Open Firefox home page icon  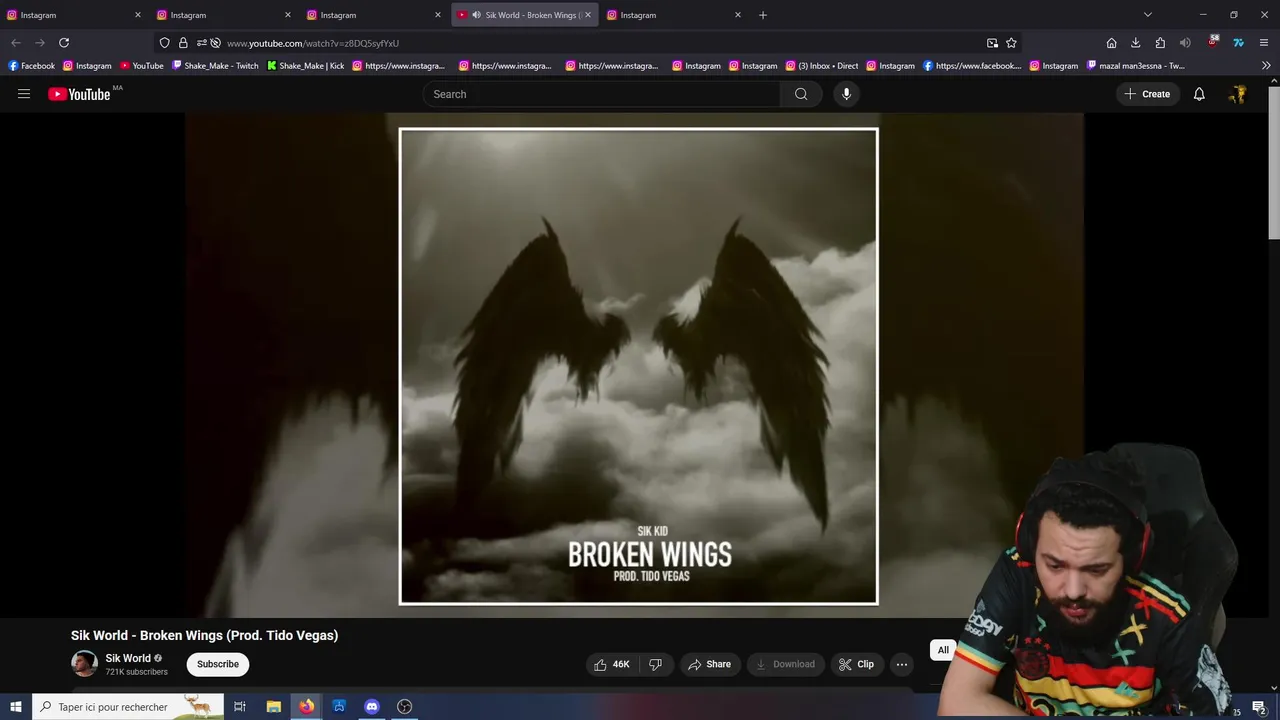tap(1111, 43)
